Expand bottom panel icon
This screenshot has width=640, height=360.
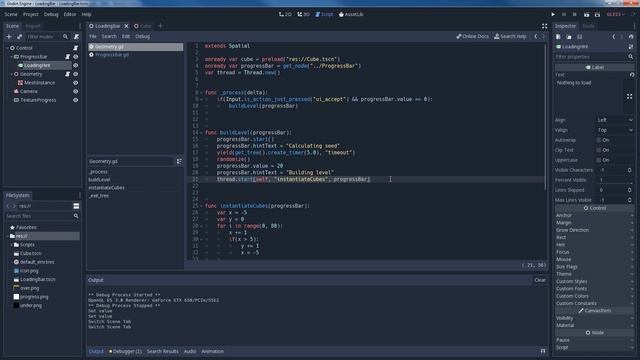[543, 351]
